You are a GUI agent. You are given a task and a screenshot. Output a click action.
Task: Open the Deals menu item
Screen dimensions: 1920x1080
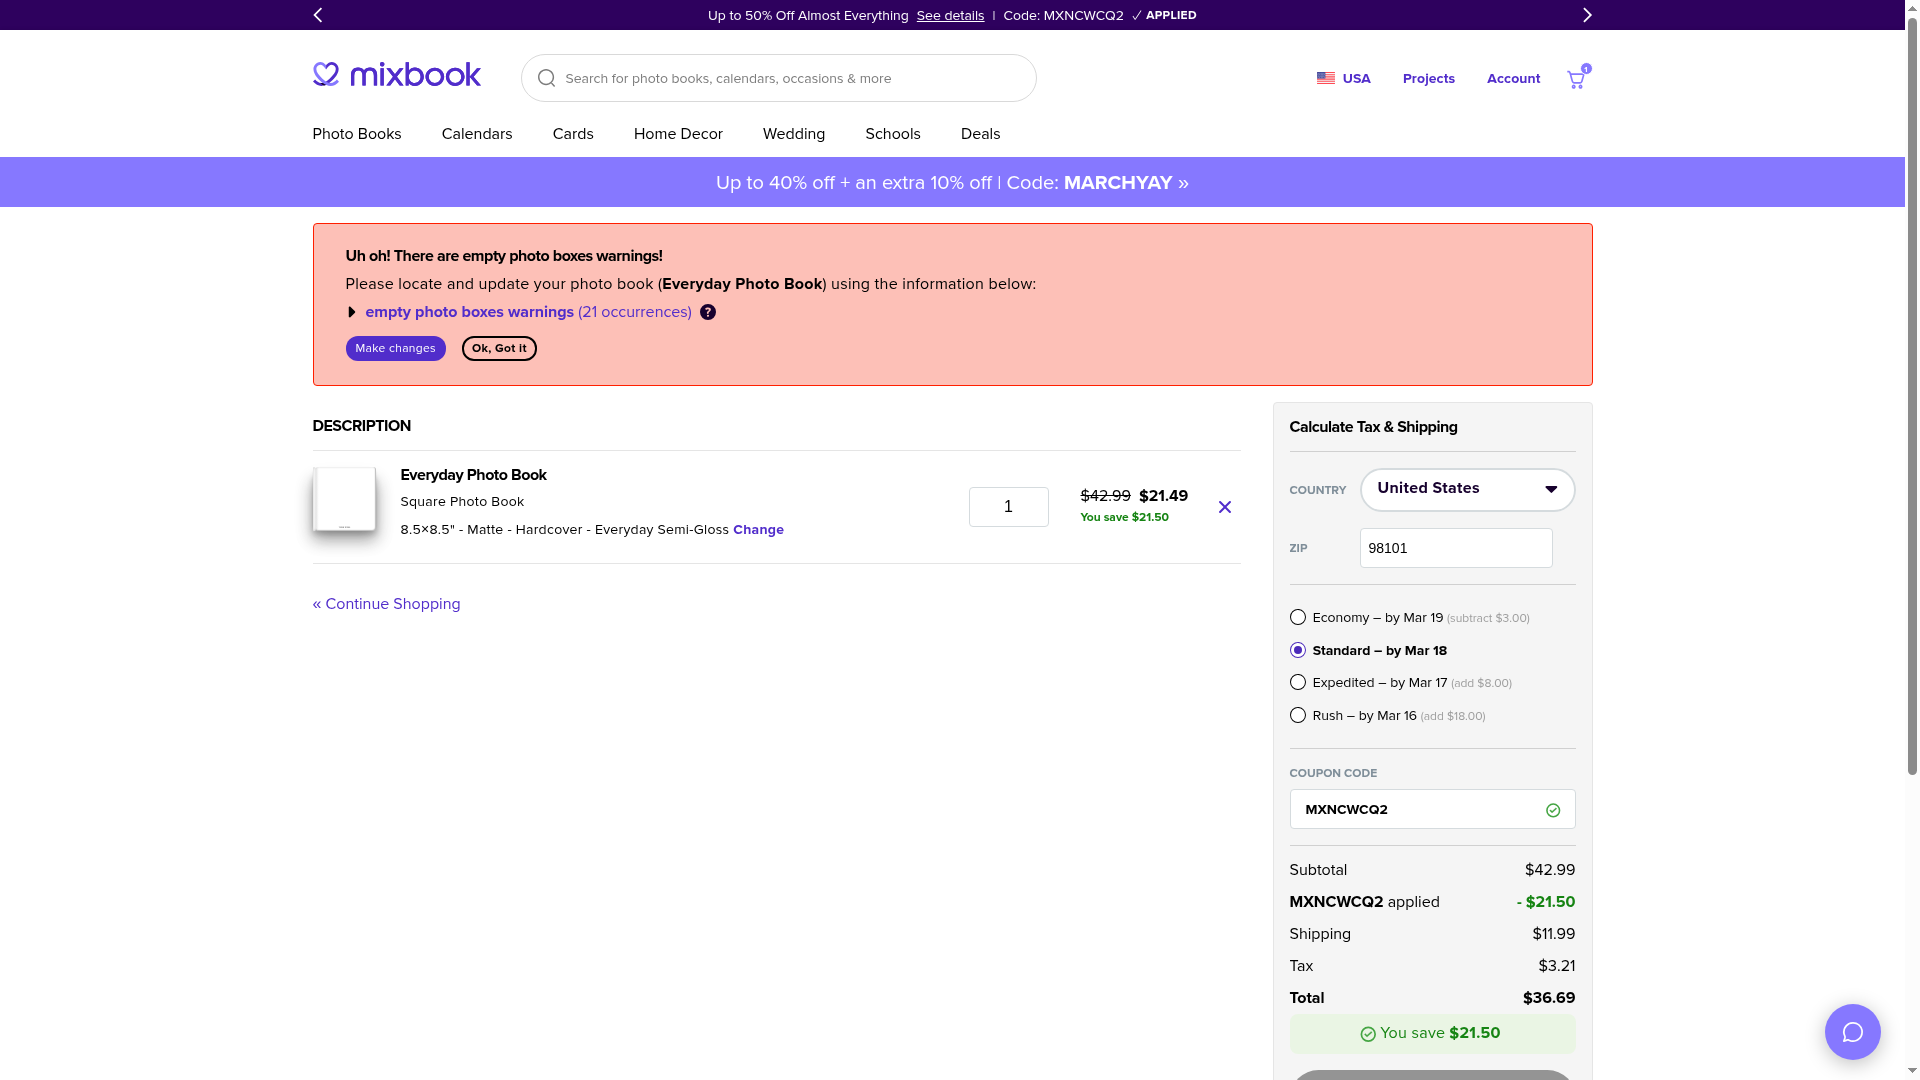click(x=980, y=134)
